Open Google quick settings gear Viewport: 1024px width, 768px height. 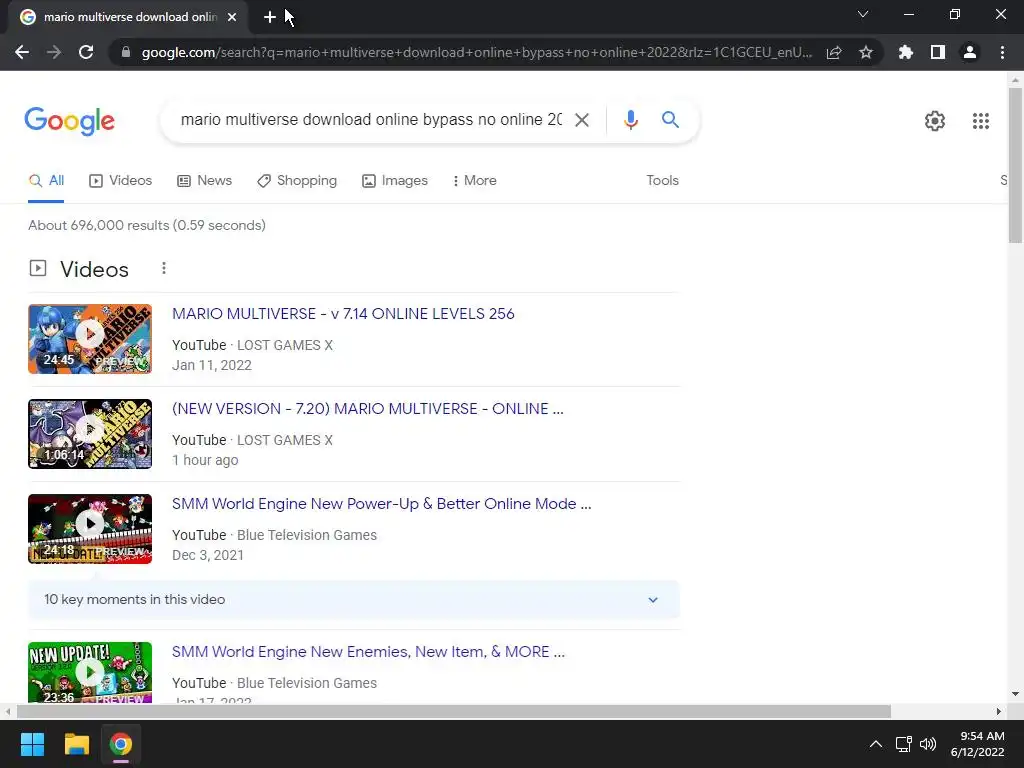tap(935, 121)
